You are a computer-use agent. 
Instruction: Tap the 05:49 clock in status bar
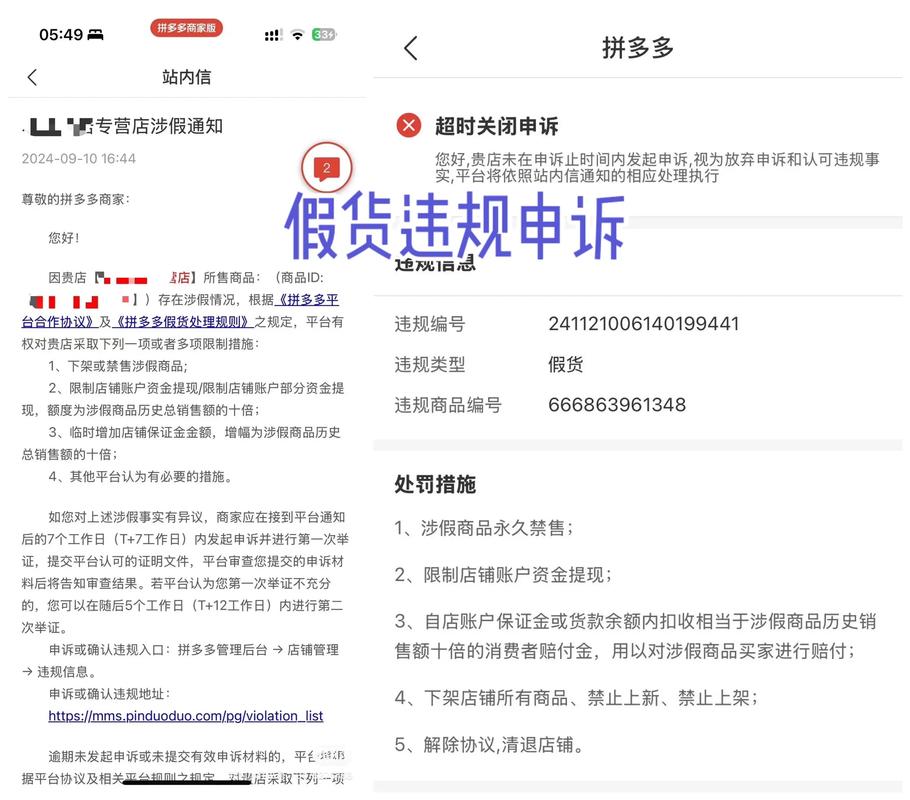[x=61, y=35]
